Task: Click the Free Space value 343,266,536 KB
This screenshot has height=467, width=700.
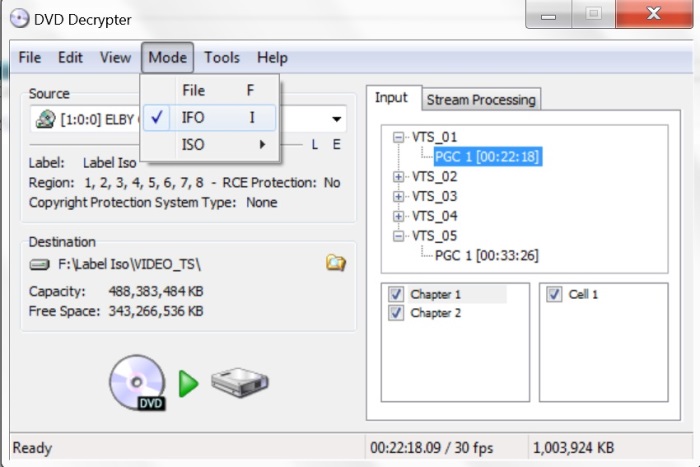Action: [x=156, y=311]
